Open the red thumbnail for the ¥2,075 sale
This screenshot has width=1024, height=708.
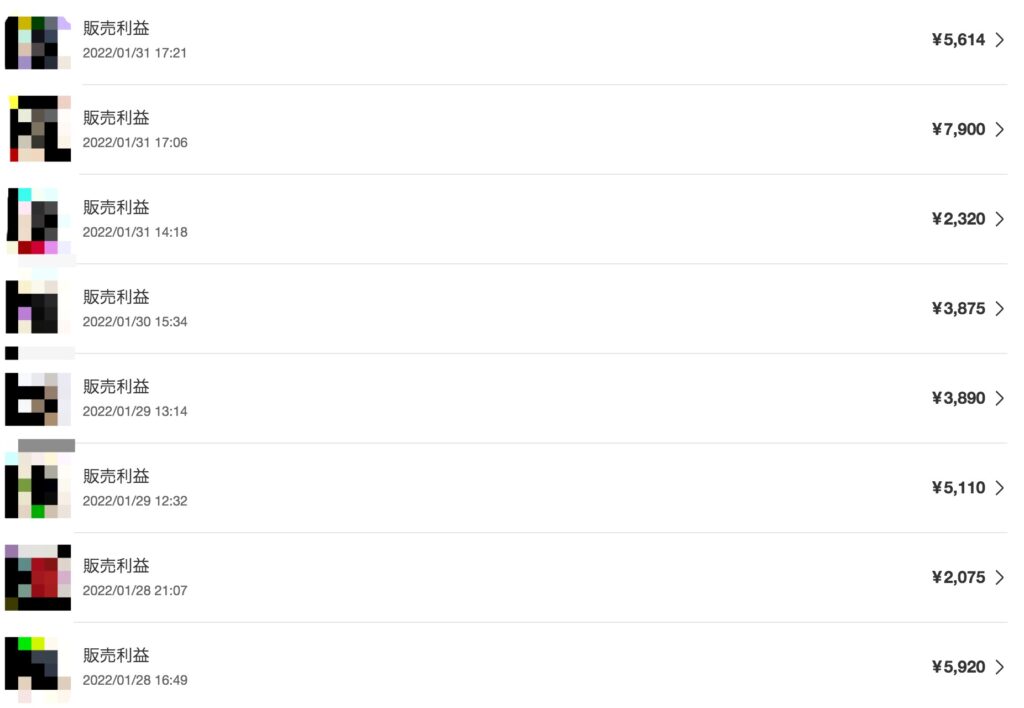click(38, 577)
